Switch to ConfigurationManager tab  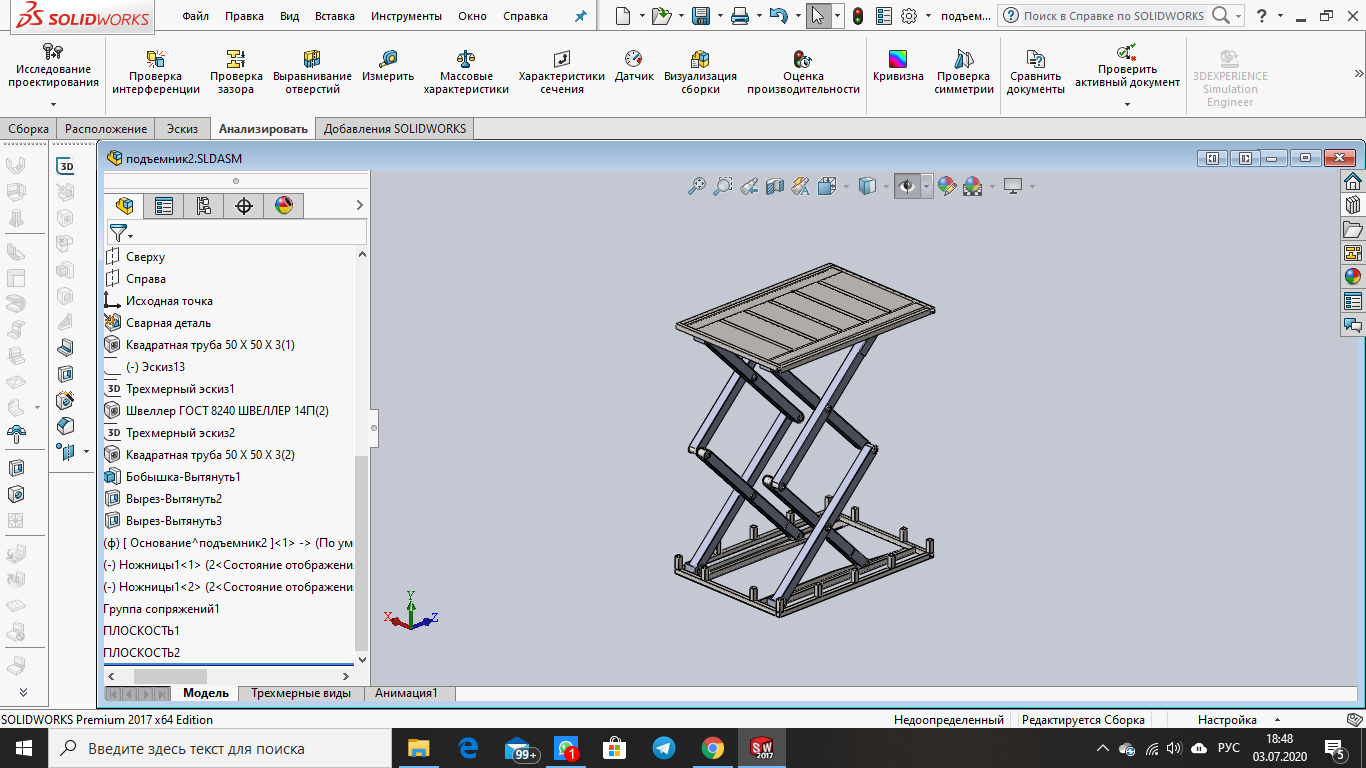pyautogui.click(x=204, y=206)
